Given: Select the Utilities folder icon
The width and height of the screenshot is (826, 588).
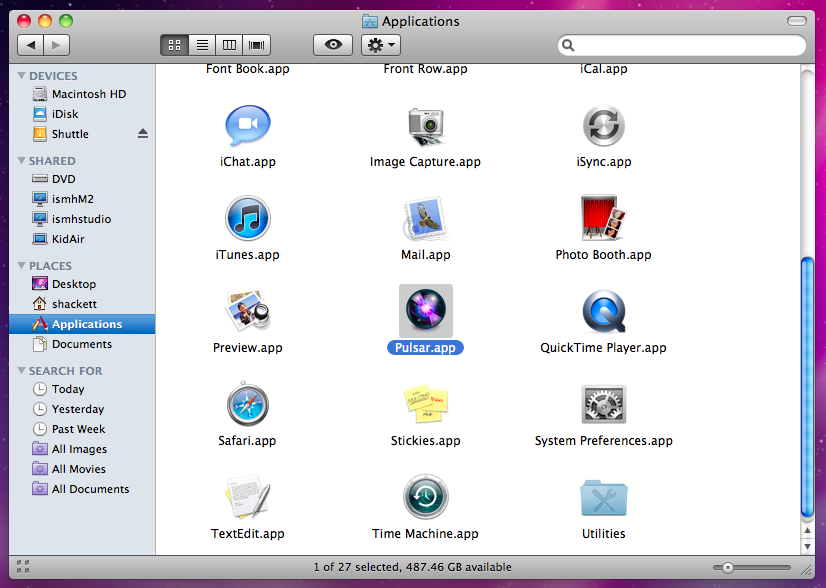Looking at the screenshot, I should coord(604,498).
